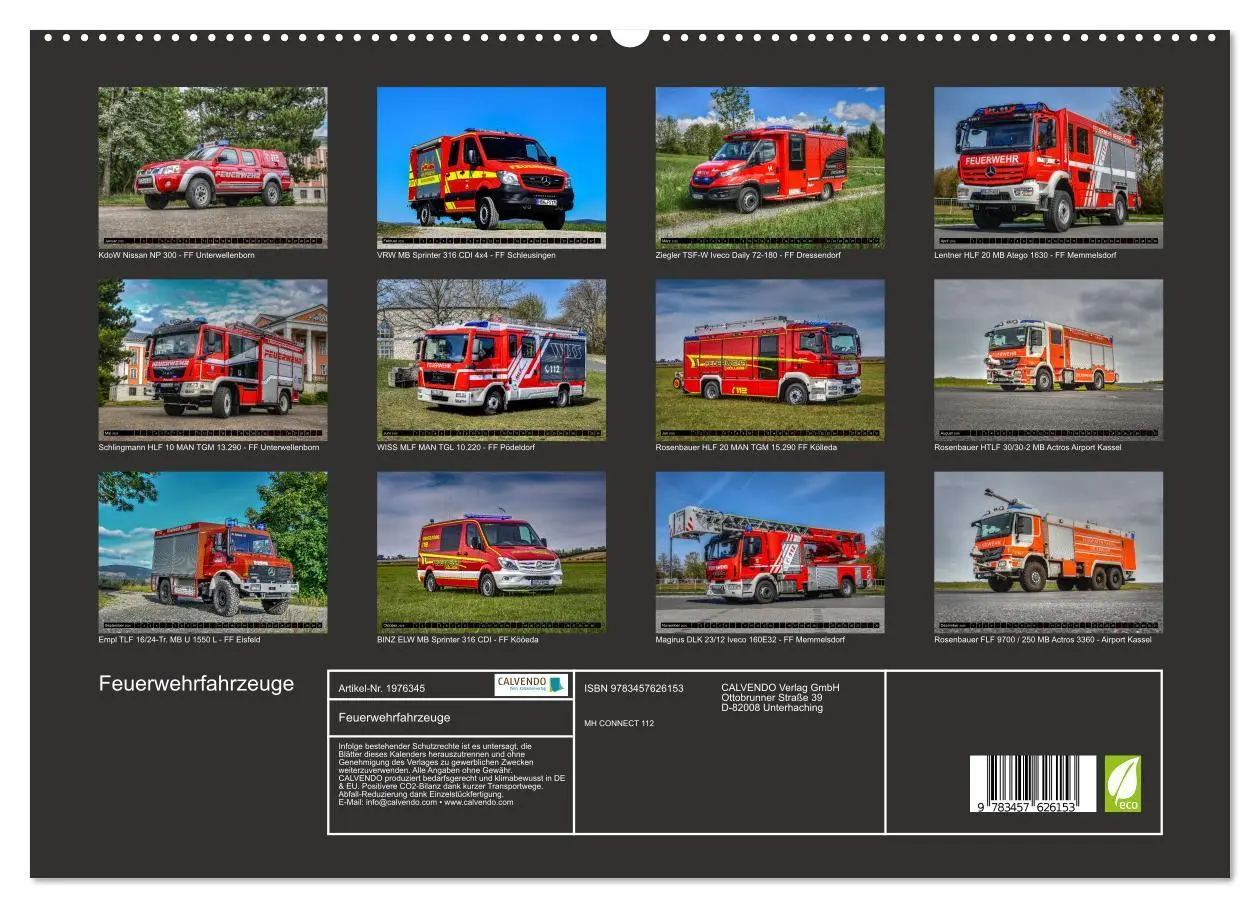Switch to the Feuerwehrfahrzeuge title section
Screen dimensions: 1260x908
click(x=196, y=684)
